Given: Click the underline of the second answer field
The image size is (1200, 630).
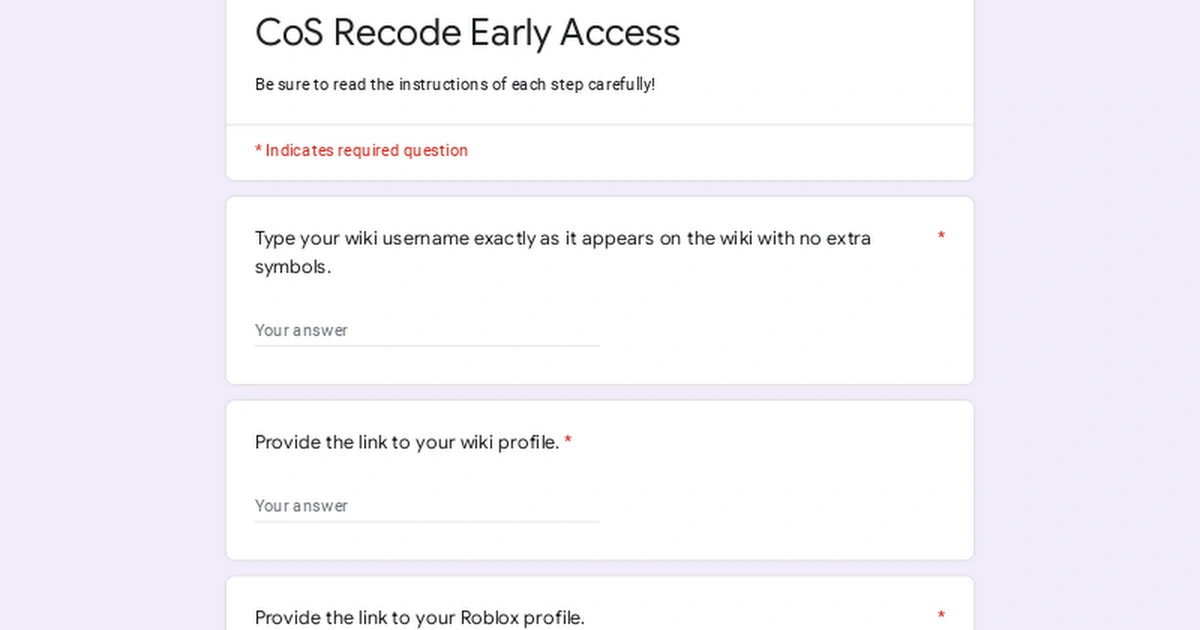Looking at the screenshot, I should [x=426, y=523].
